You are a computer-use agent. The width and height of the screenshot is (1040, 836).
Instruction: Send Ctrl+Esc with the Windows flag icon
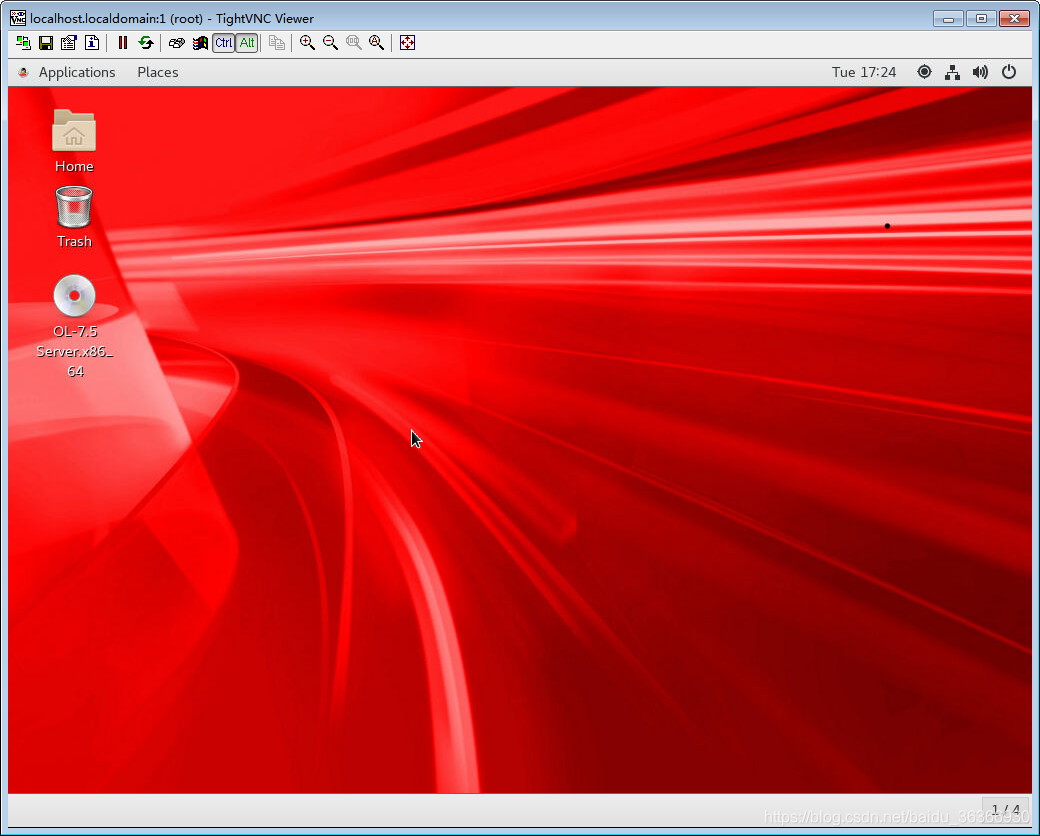(200, 43)
